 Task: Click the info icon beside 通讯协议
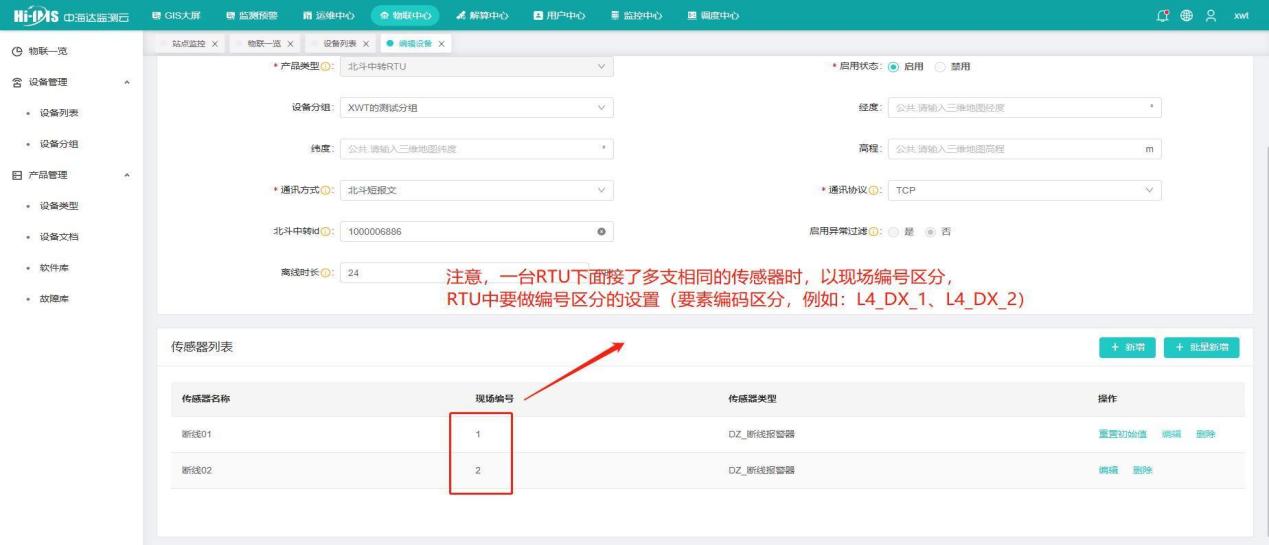pyautogui.click(x=876, y=190)
